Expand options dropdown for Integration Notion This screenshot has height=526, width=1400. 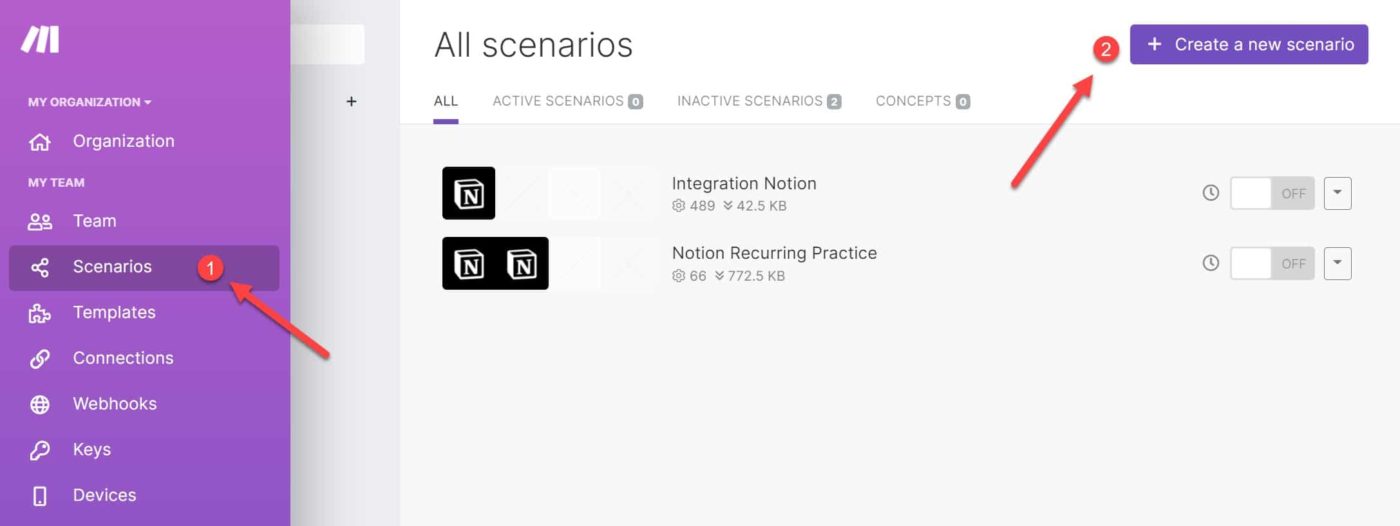(x=1338, y=193)
